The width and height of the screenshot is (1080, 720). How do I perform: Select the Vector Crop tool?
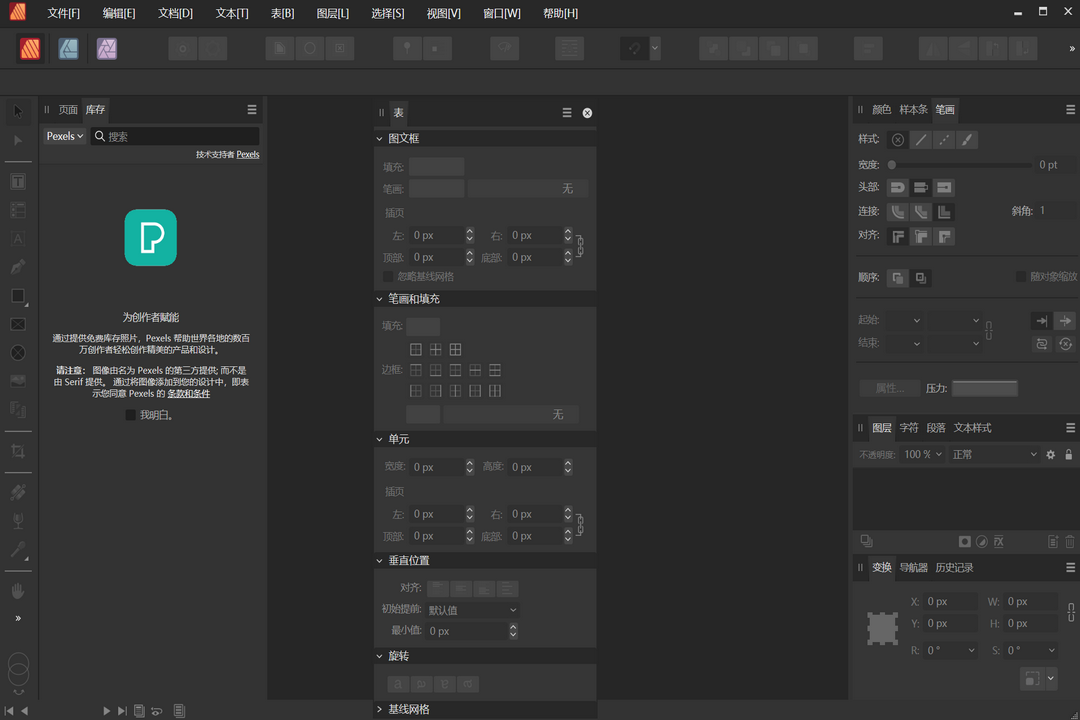click(x=18, y=451)
